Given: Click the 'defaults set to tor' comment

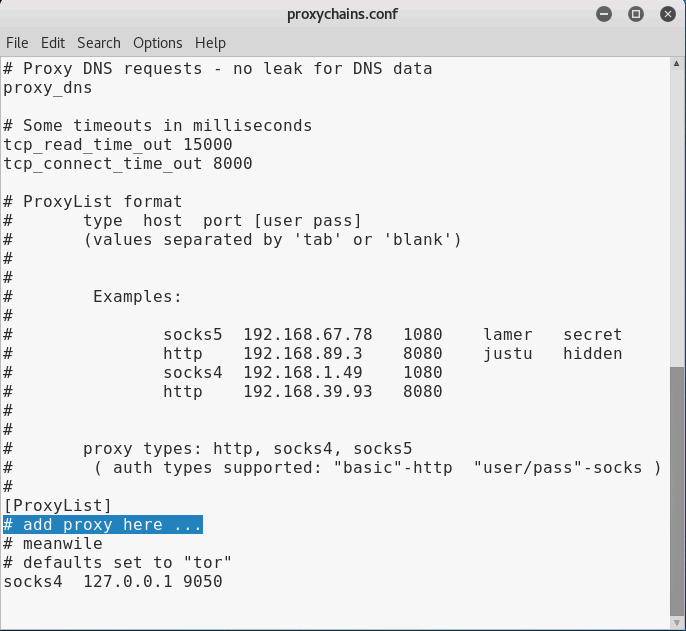Looking at the screenshot, I should tap(117, 562).
